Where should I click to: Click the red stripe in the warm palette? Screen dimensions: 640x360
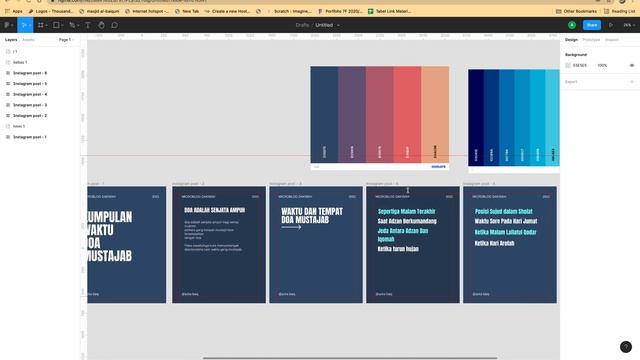click(407, 114)
